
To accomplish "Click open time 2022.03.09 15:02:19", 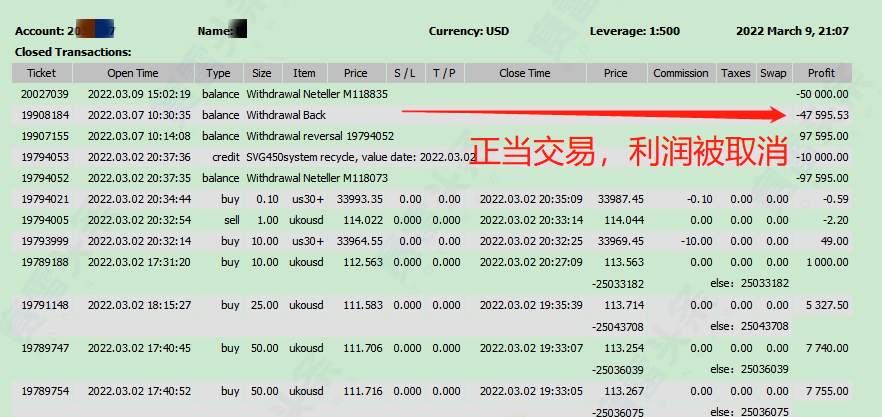I will [139, 94].
